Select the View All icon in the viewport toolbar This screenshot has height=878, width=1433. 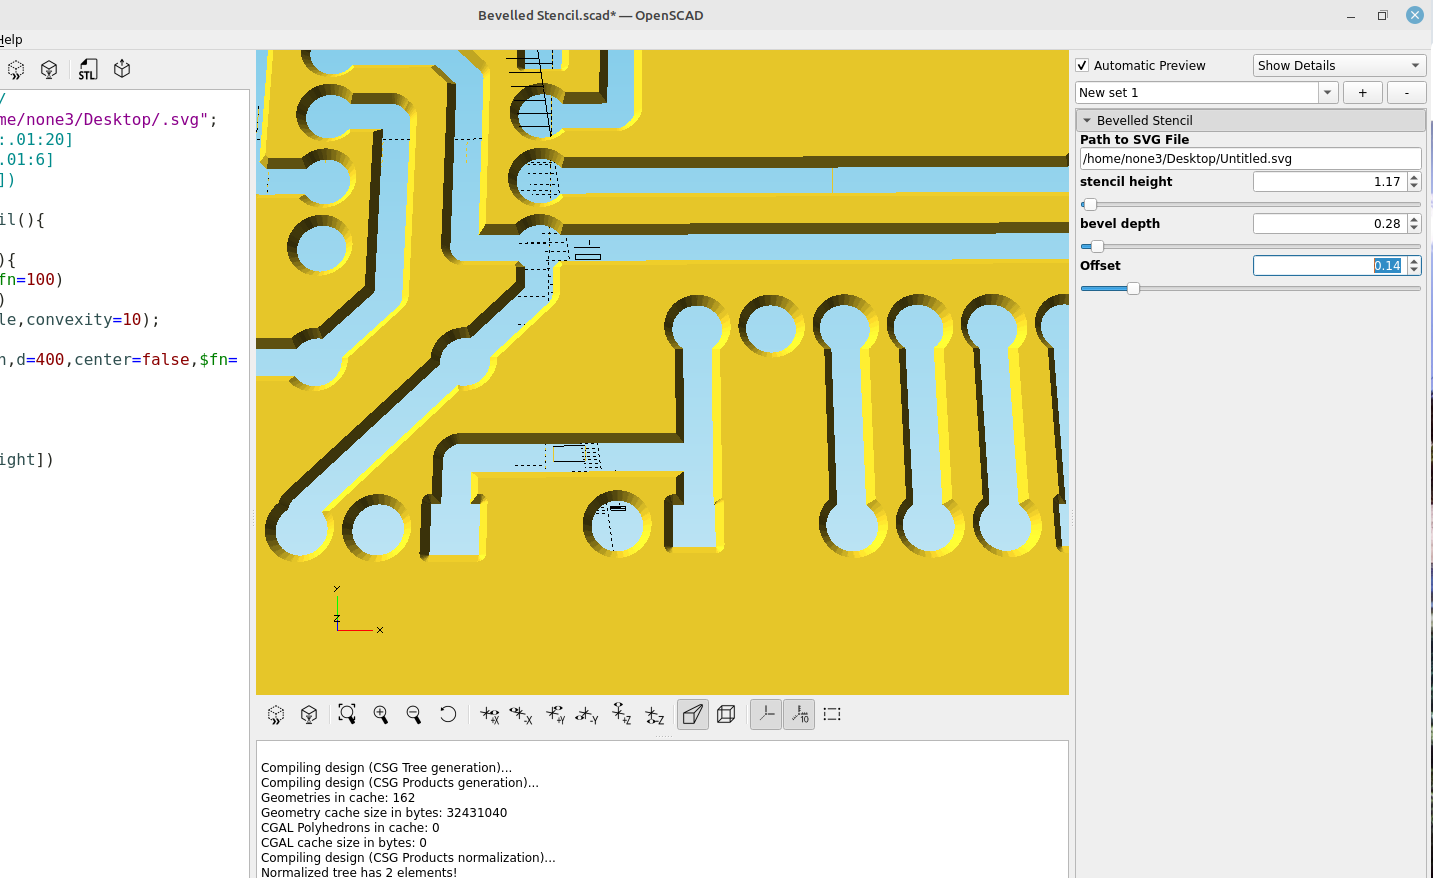pyautogui.click(x=347, y=714)
